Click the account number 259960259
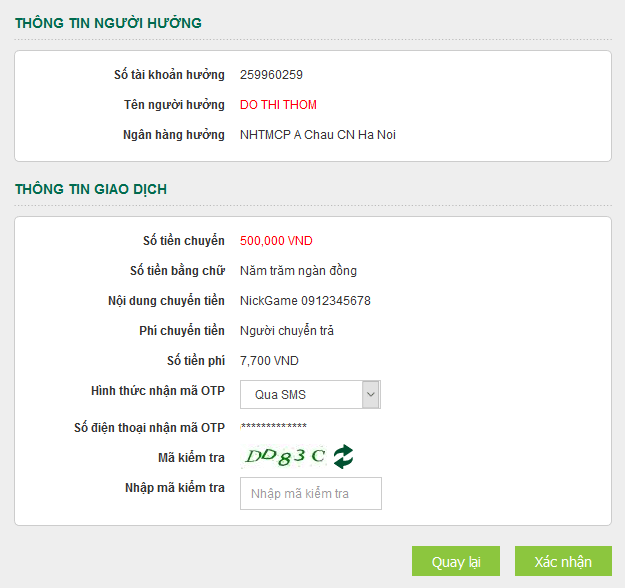This screenshot has width=625, height=588. tap(271, 75)
